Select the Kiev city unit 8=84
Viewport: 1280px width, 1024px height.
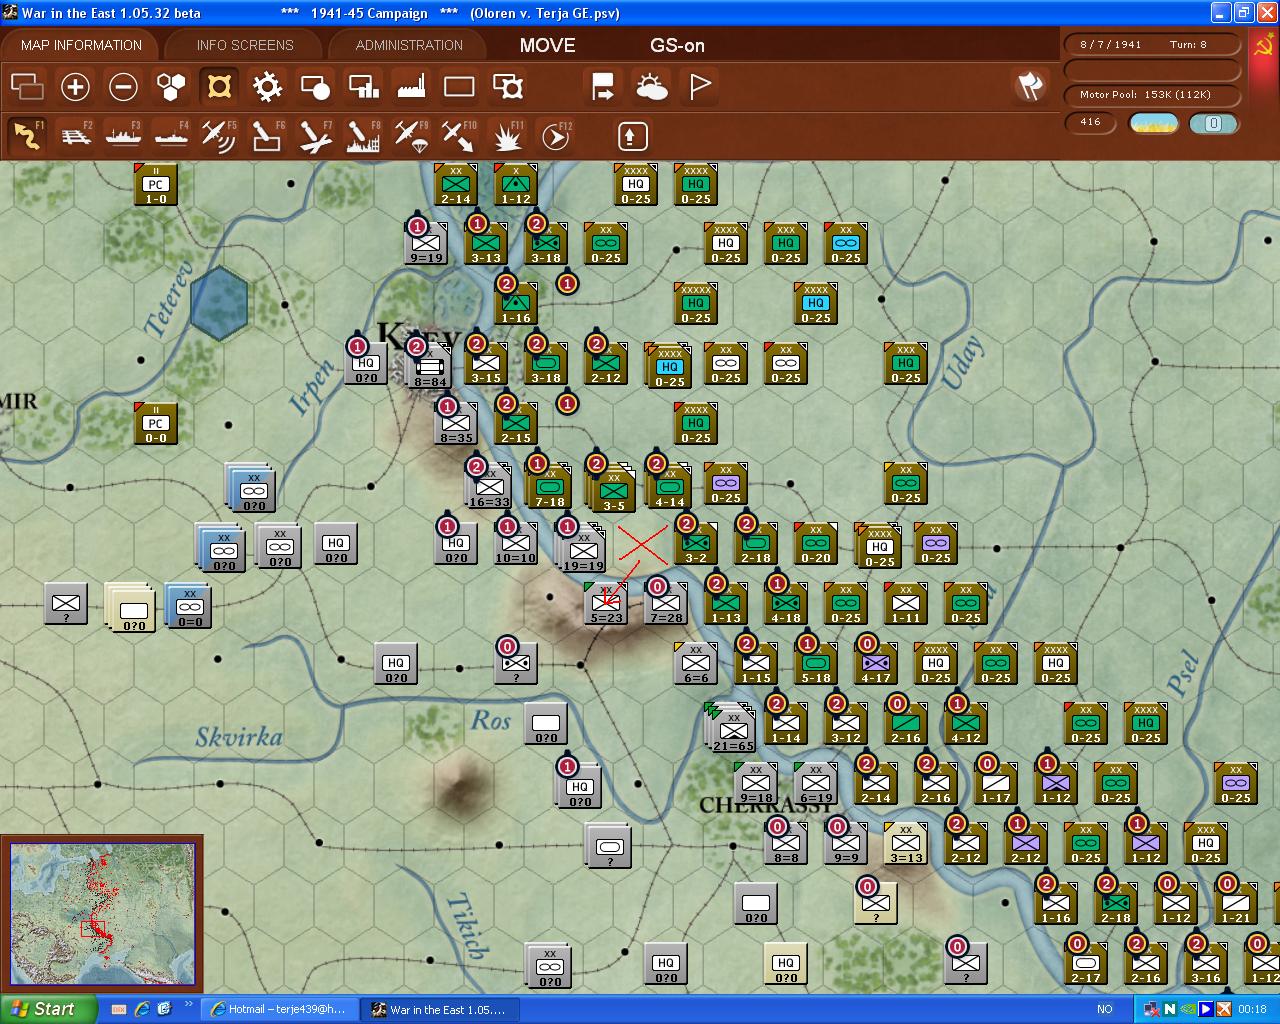[x=430, y=368]
